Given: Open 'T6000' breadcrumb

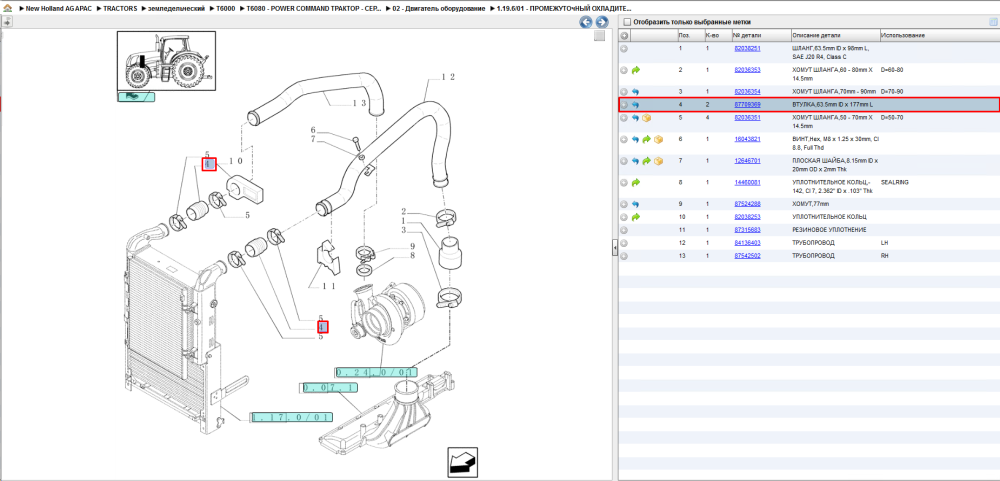Looking at the screenshot, I should [226, 9].
